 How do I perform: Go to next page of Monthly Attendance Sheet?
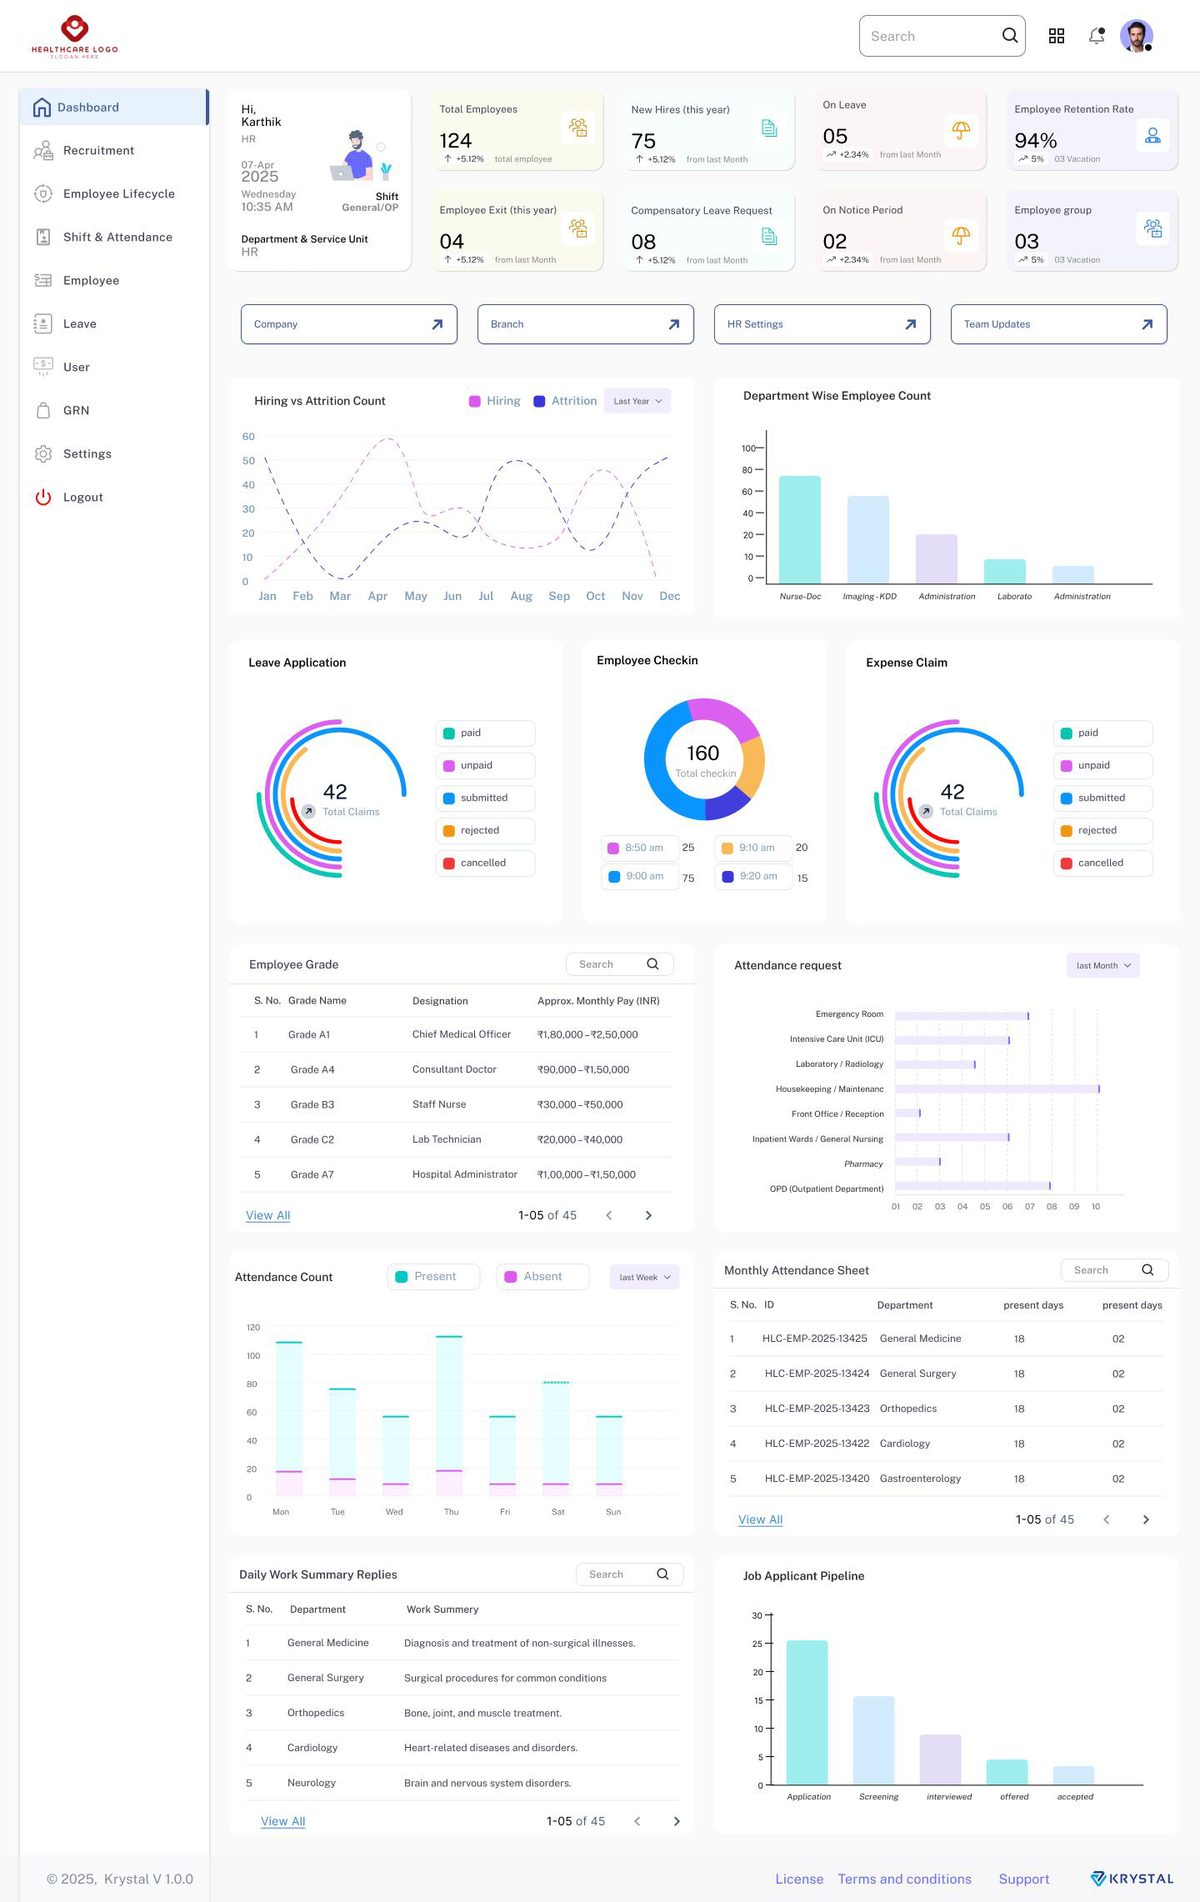1146,1520
